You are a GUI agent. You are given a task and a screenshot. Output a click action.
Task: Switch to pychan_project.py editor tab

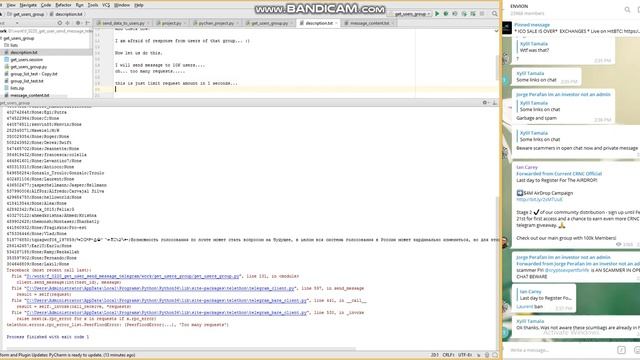[x=216, y=23]
